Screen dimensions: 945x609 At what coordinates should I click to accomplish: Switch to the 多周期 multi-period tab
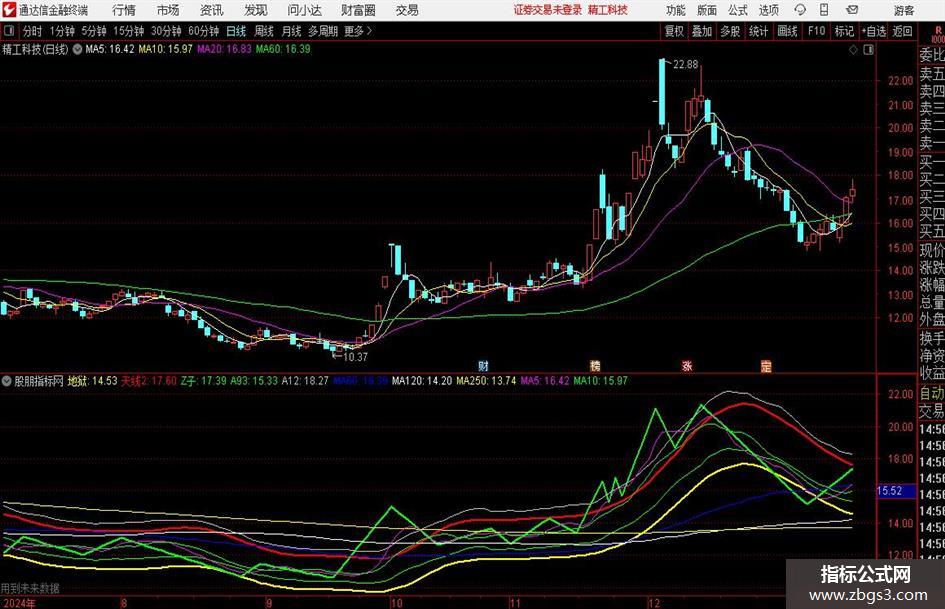(323, 31)
